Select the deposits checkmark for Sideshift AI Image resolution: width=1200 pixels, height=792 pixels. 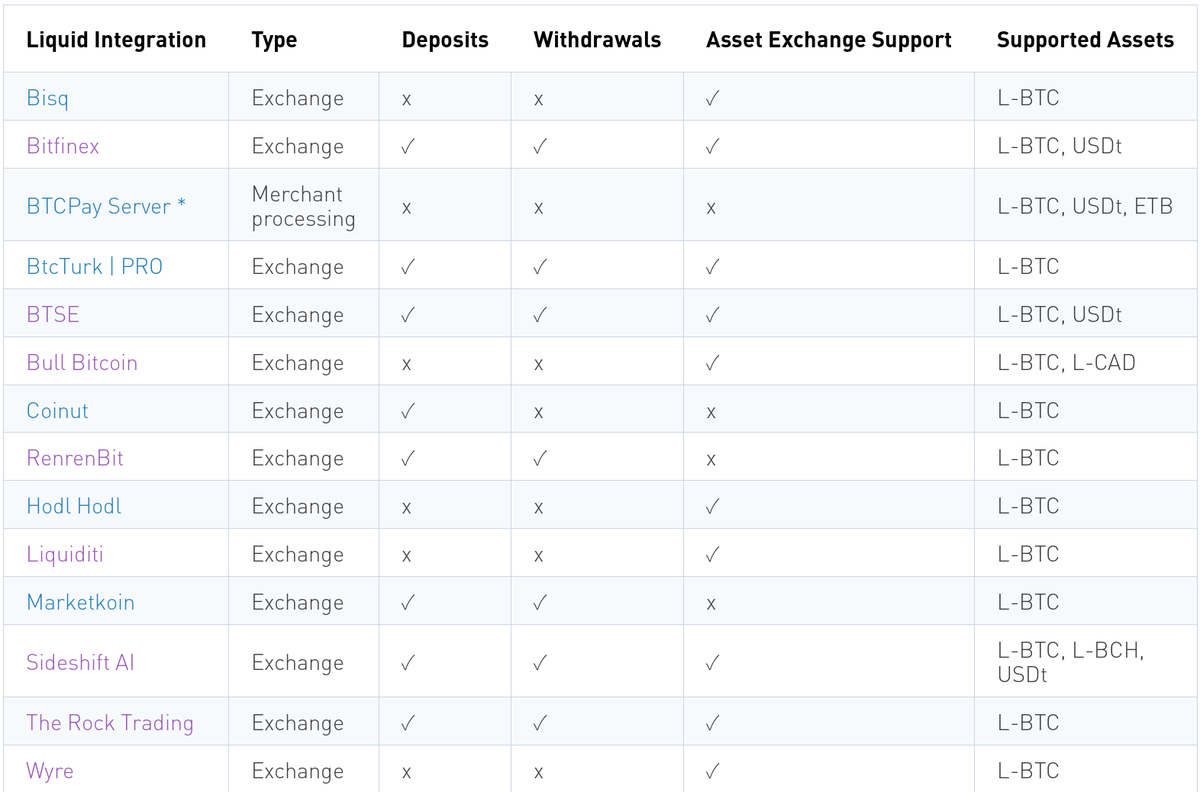click(x=407, y=662)
